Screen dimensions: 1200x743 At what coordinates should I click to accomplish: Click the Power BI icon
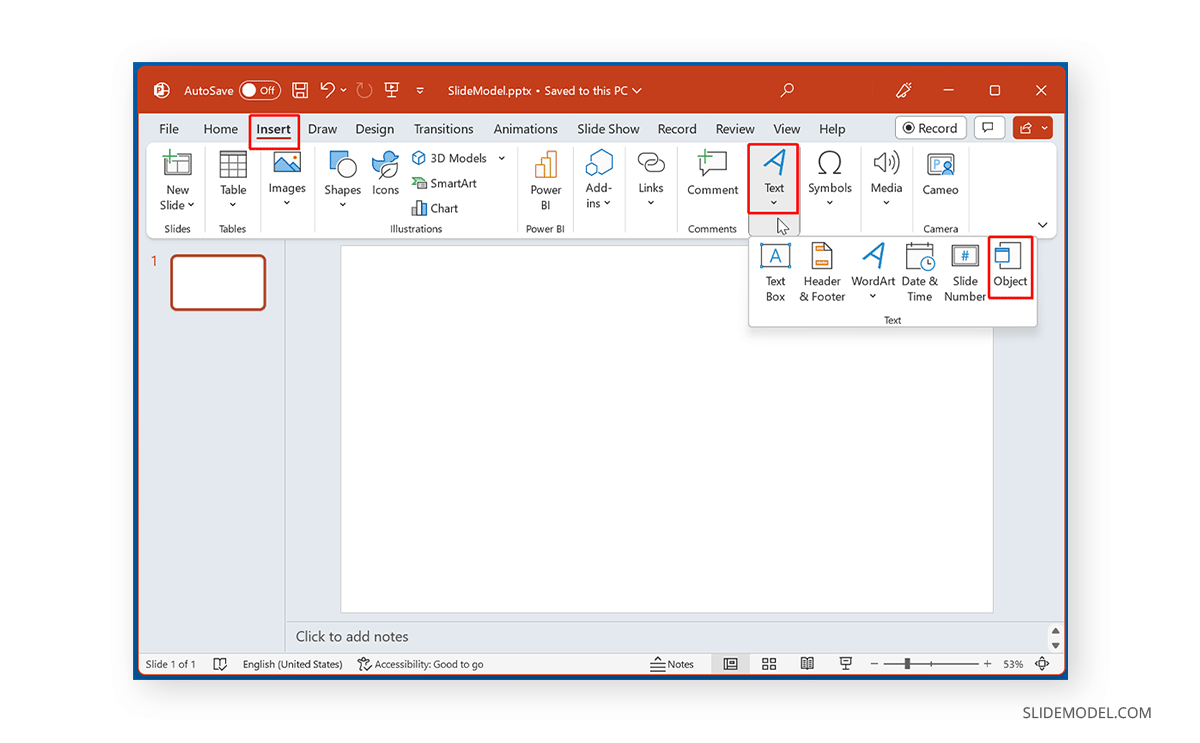(545, 178)
